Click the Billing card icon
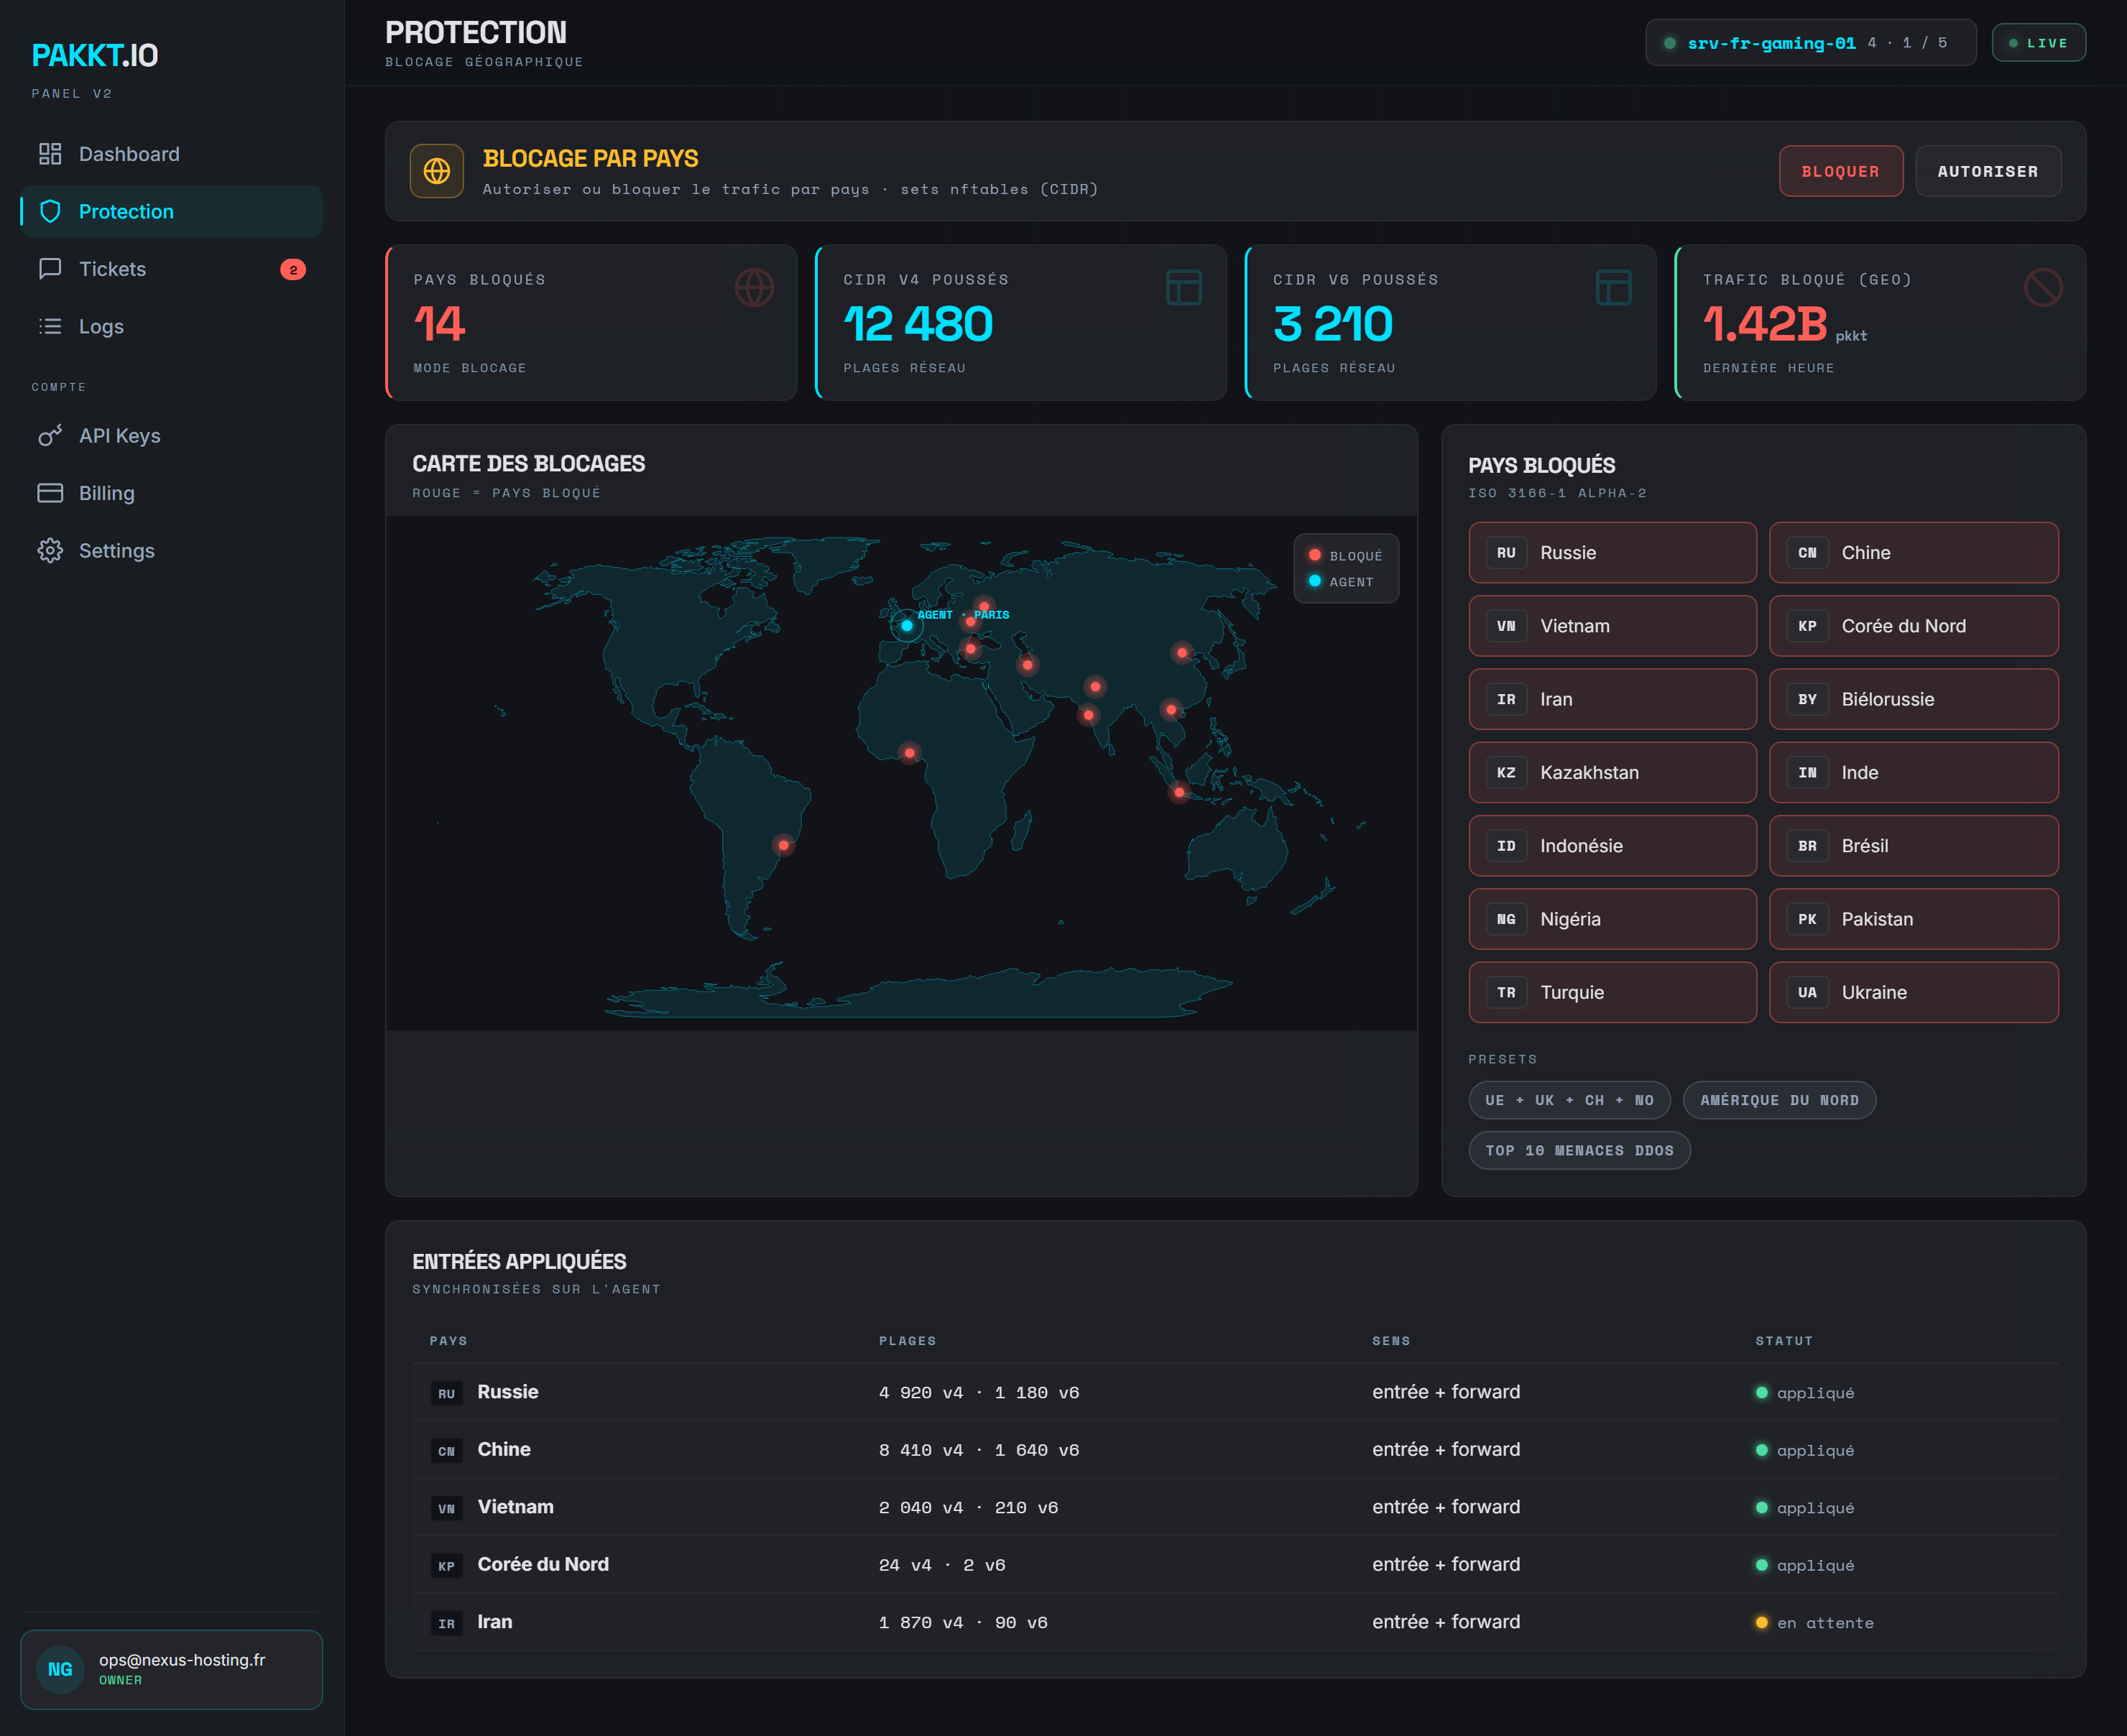The image size is (2127, 1736). 50,493
